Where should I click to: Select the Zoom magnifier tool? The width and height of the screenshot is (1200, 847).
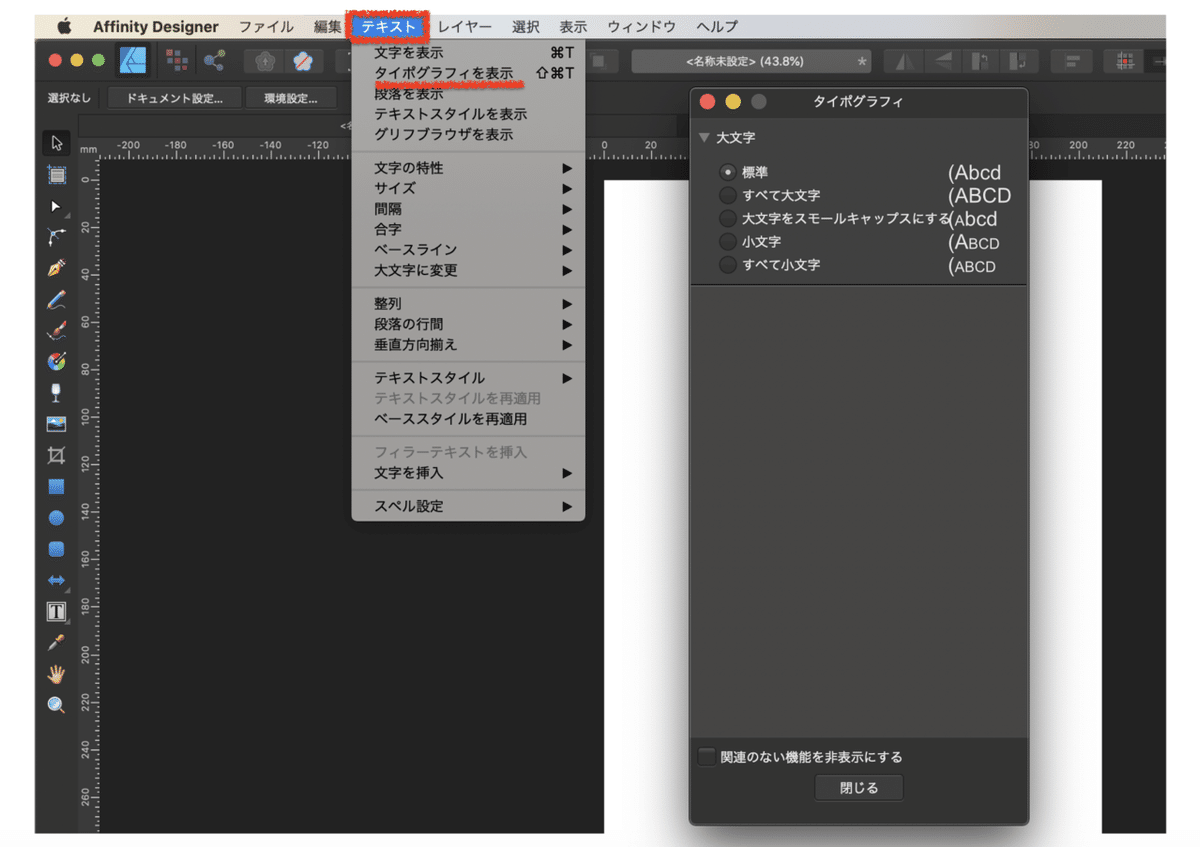coord(56,705)
